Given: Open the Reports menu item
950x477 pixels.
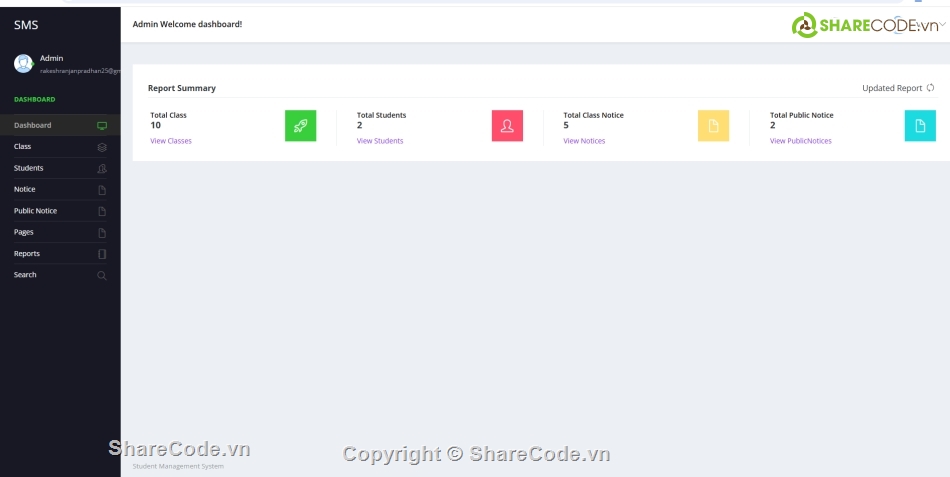Looking at the screenshot, I should [27, 254].
